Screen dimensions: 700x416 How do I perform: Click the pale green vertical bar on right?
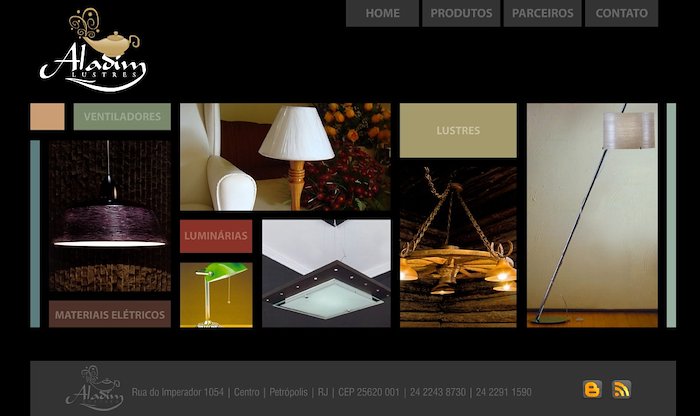tap(671, 215)
